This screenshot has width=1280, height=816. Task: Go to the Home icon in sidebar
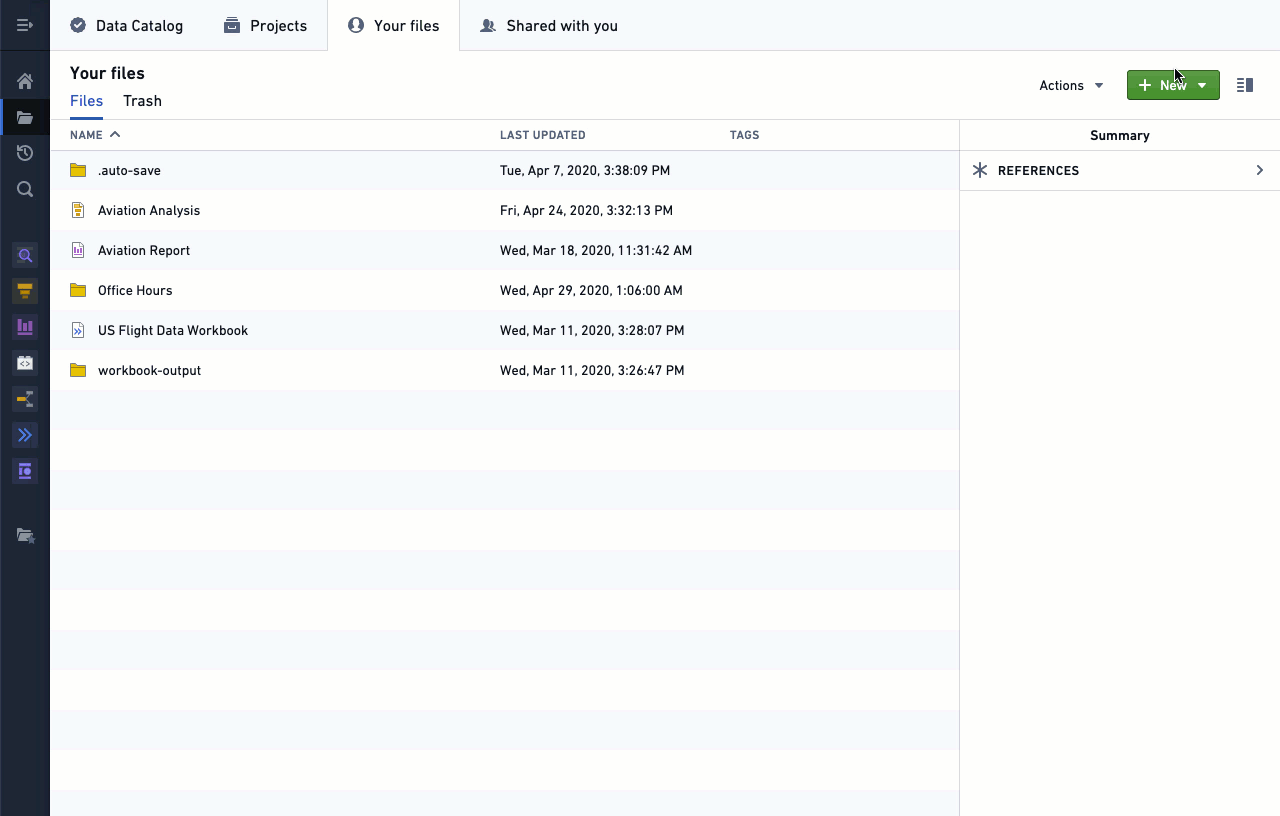click(x=25, y=81)
